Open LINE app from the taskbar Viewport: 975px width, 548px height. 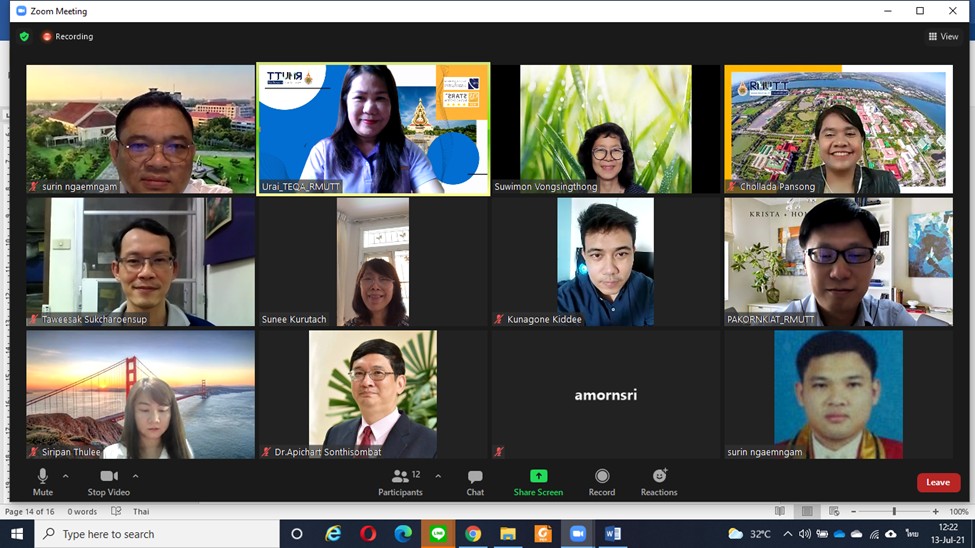(x=438, y=534)
